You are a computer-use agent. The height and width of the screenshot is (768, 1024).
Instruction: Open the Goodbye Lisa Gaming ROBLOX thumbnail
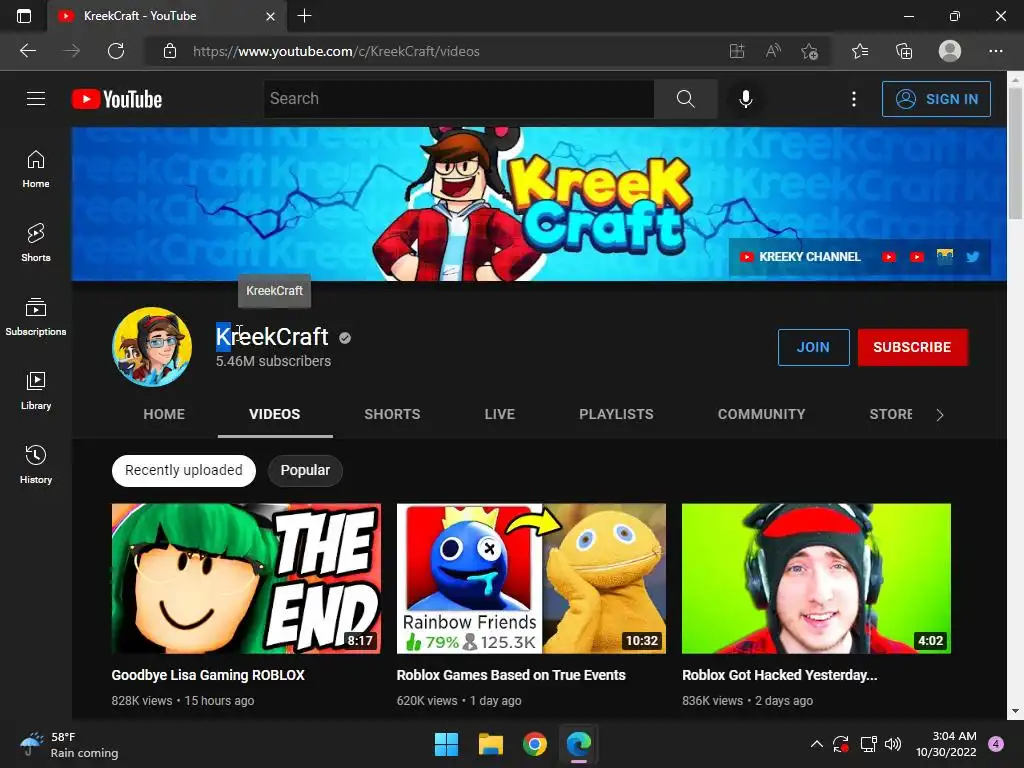pos(246,578)
